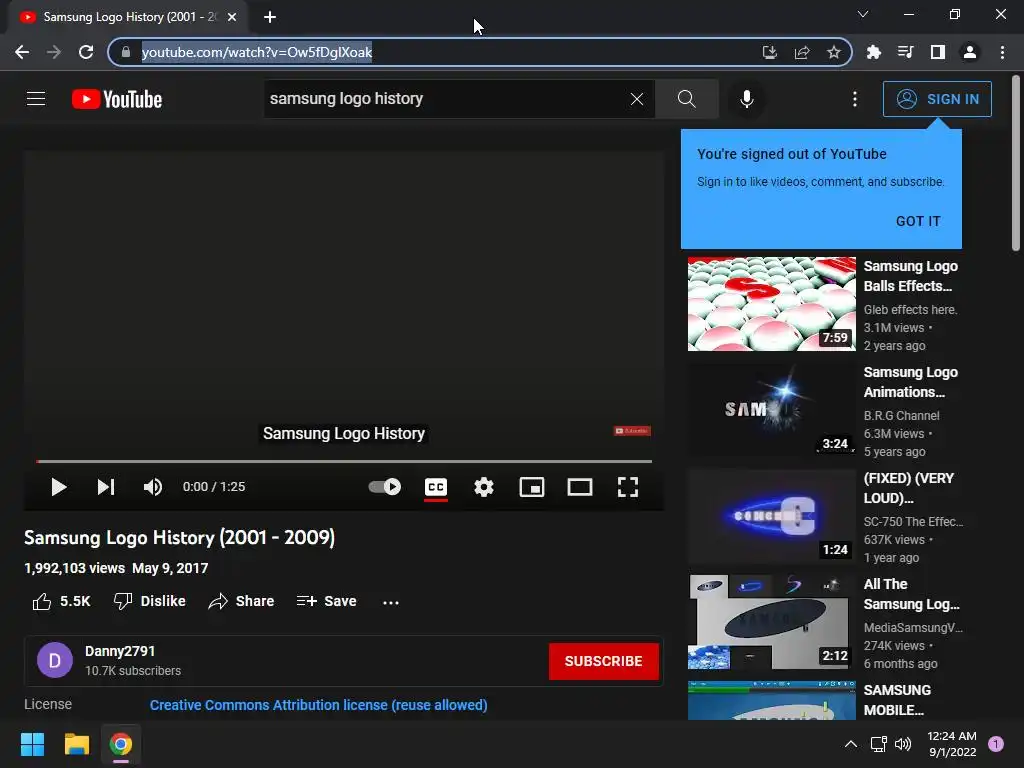
Task: Open the Chrome extensions puzzle icon
Action: click(874, 52)
